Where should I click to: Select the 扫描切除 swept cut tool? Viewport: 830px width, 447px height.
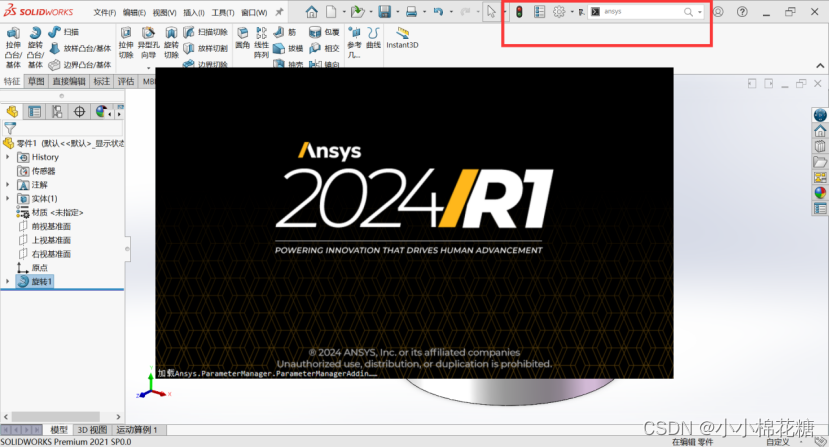(205, 32)
